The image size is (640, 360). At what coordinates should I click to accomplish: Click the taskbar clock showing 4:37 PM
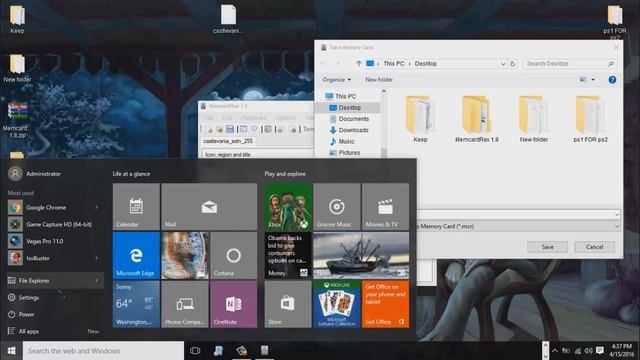[622, 350]
